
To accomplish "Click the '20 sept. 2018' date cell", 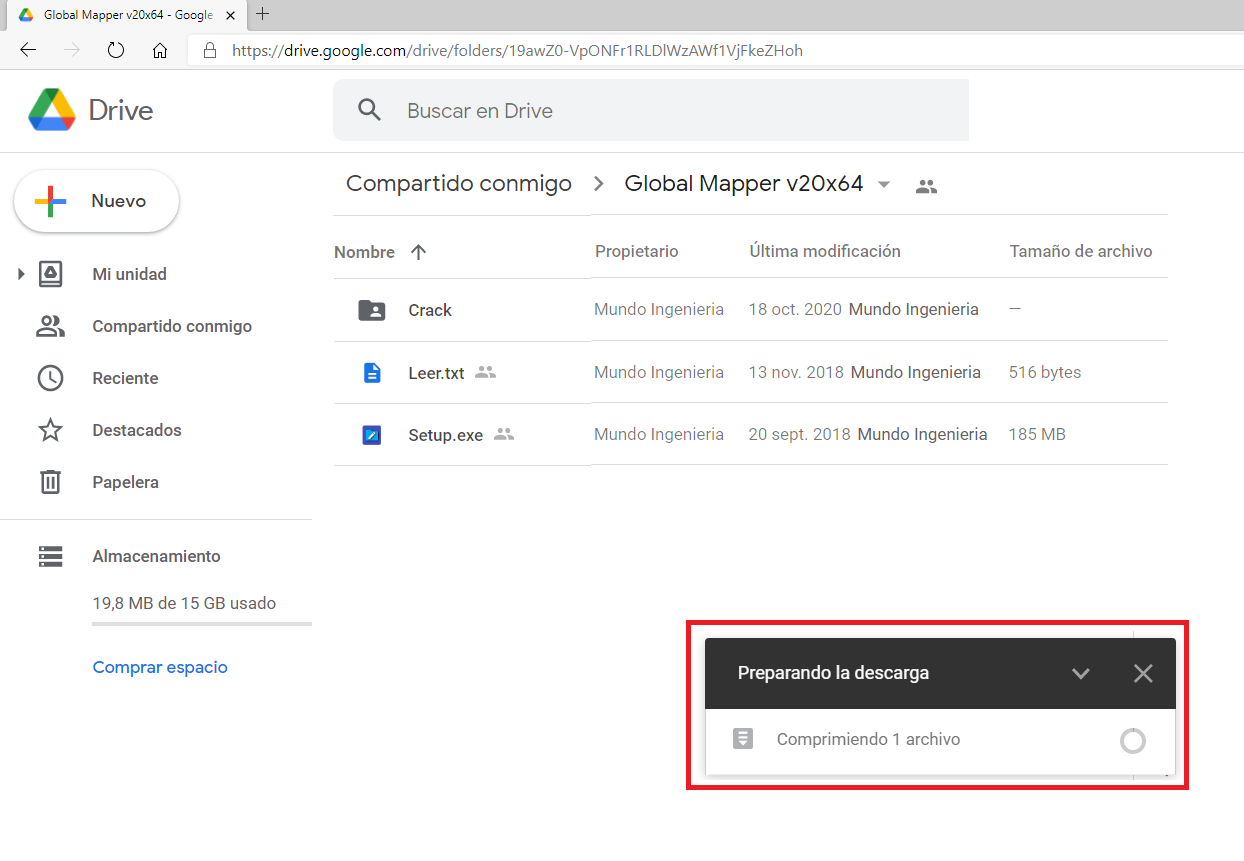I will (799, 434).
